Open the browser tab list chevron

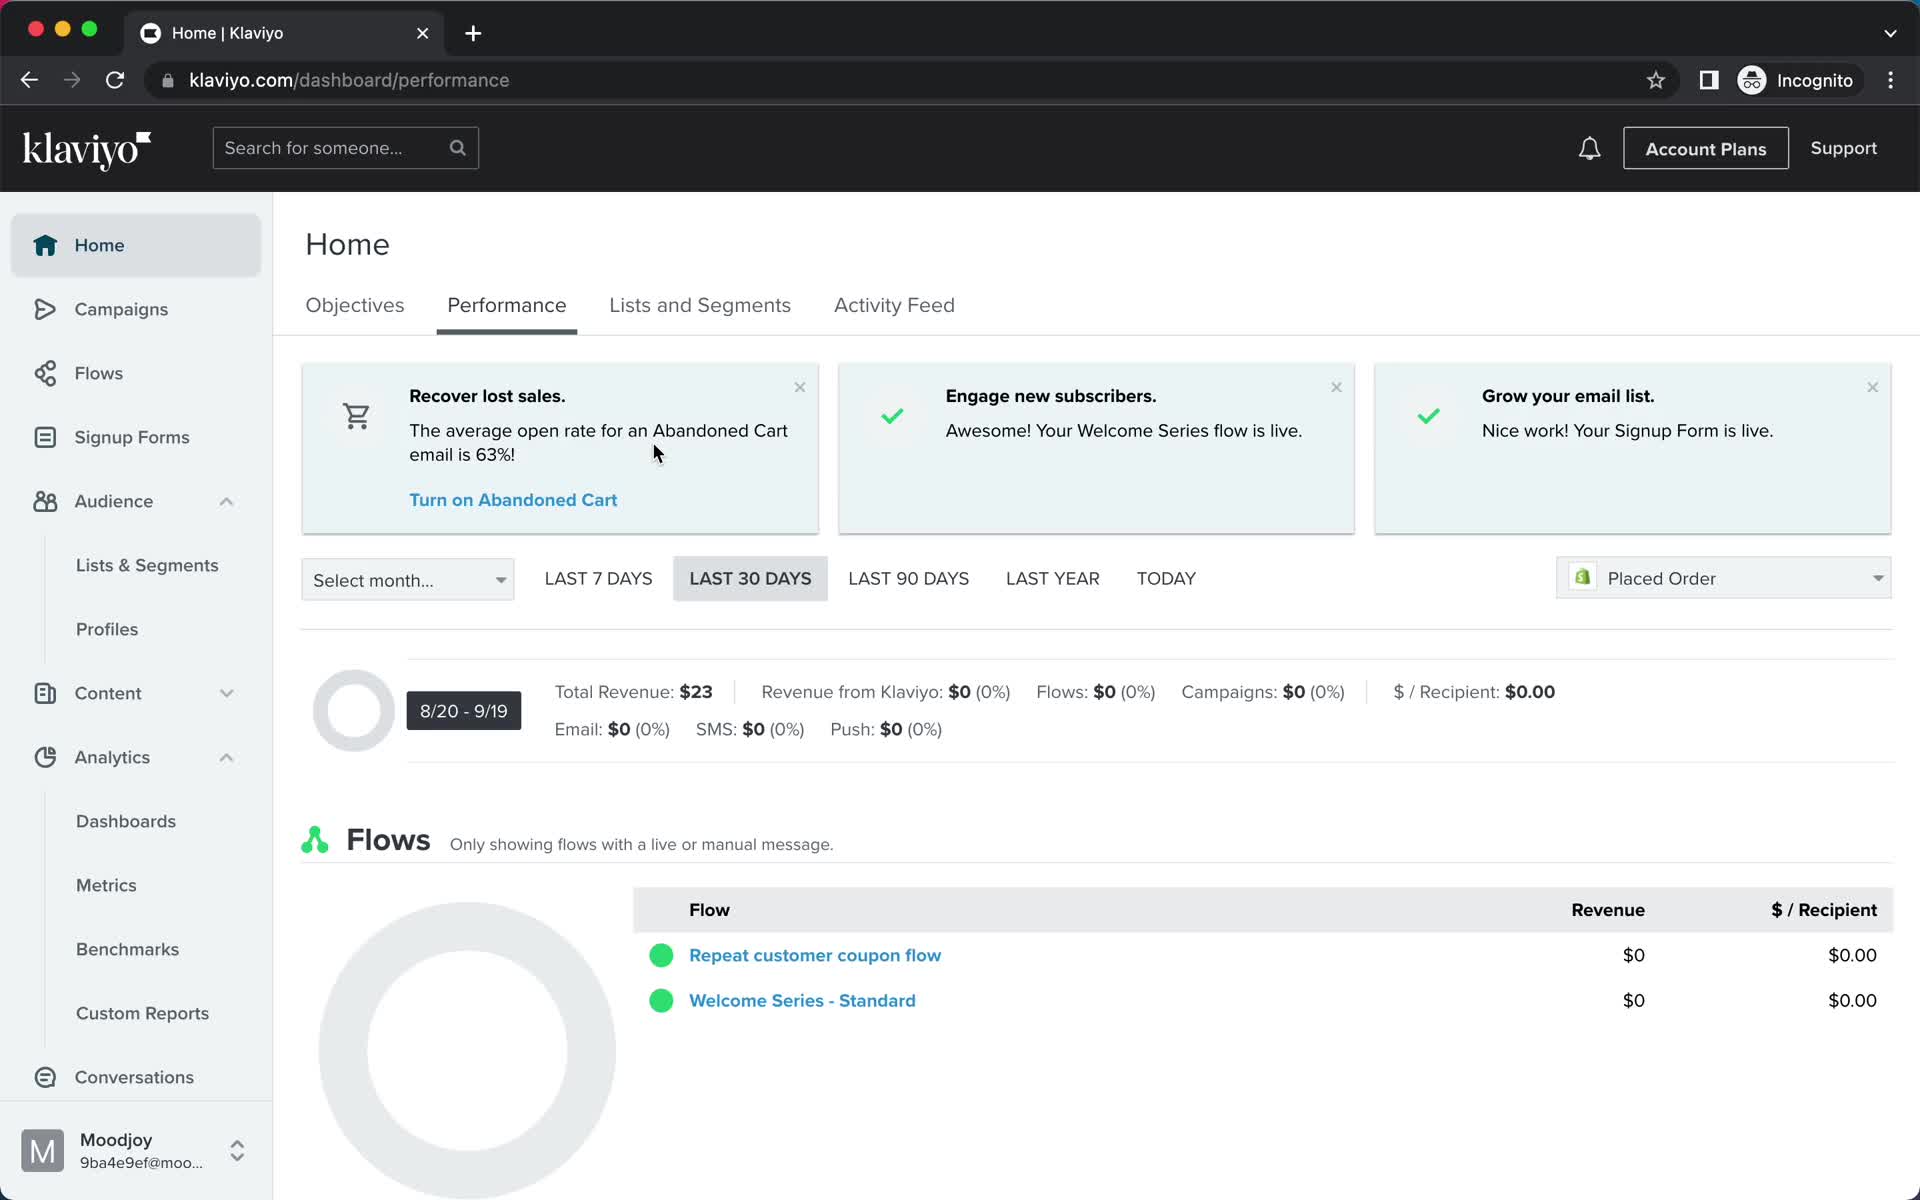(1890, 33)
